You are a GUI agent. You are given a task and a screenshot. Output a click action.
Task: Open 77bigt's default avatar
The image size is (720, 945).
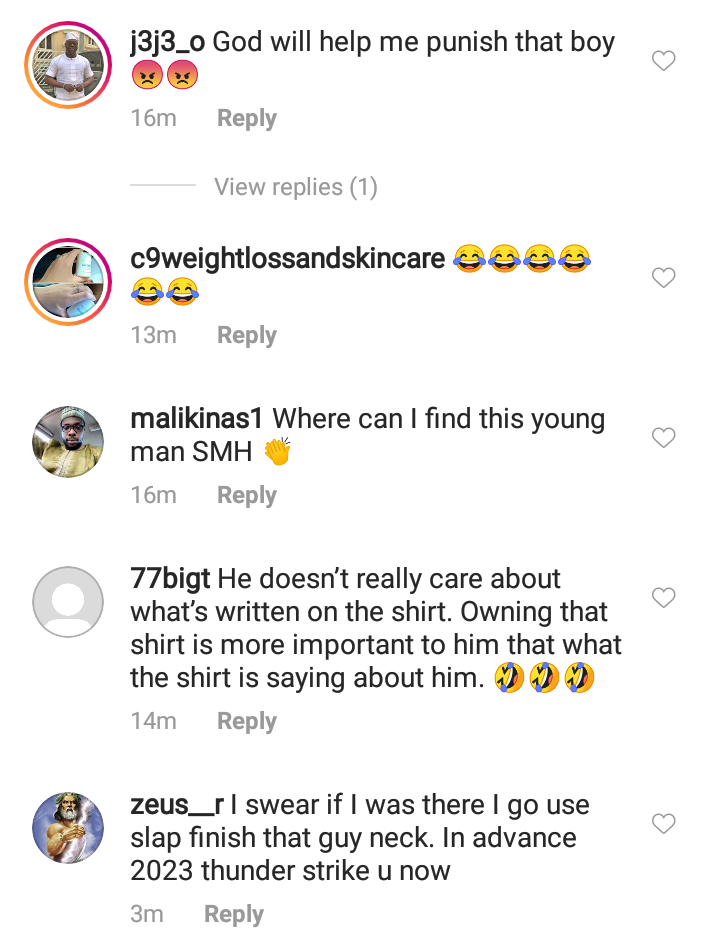(x=68, y=602)
